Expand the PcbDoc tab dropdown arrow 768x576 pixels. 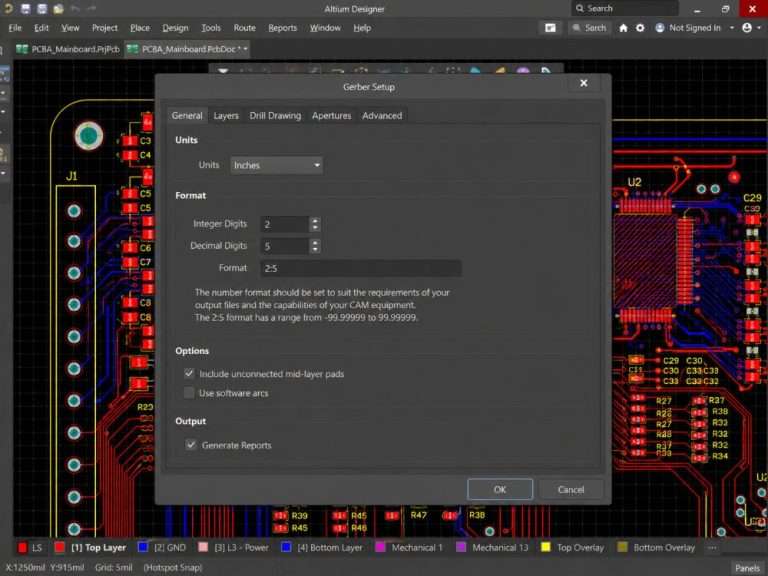coord(245,49)
